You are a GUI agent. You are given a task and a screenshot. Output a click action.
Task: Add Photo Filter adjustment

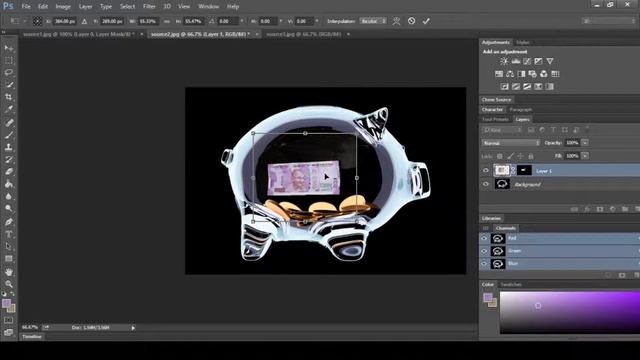(533, 74)
